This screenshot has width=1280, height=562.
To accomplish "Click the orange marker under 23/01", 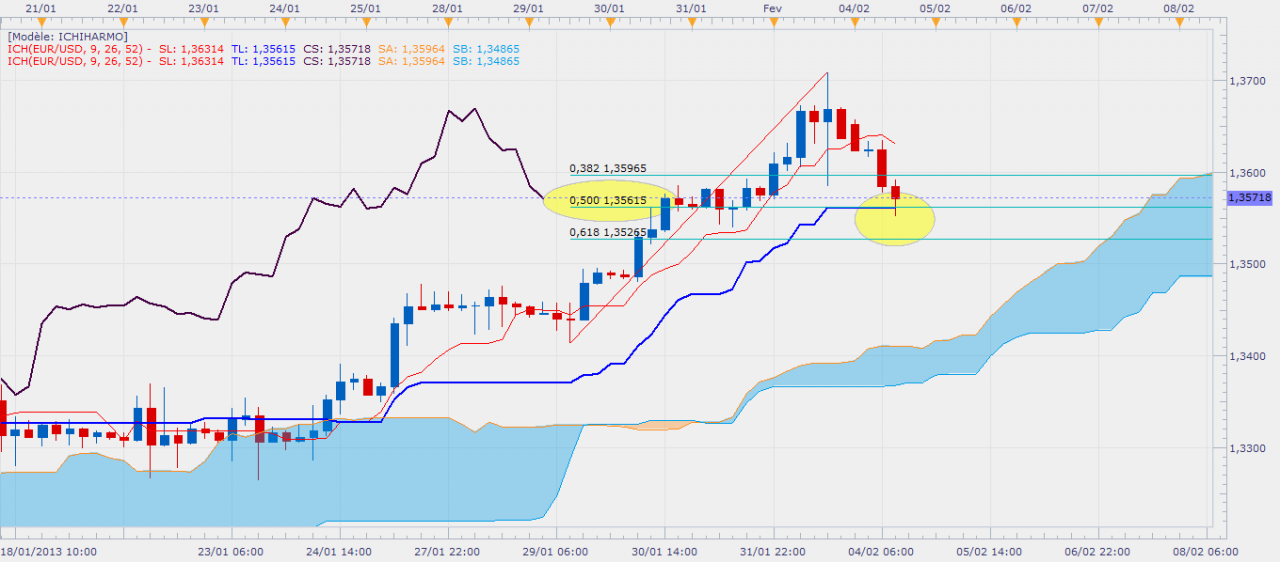I will [203, 20].
